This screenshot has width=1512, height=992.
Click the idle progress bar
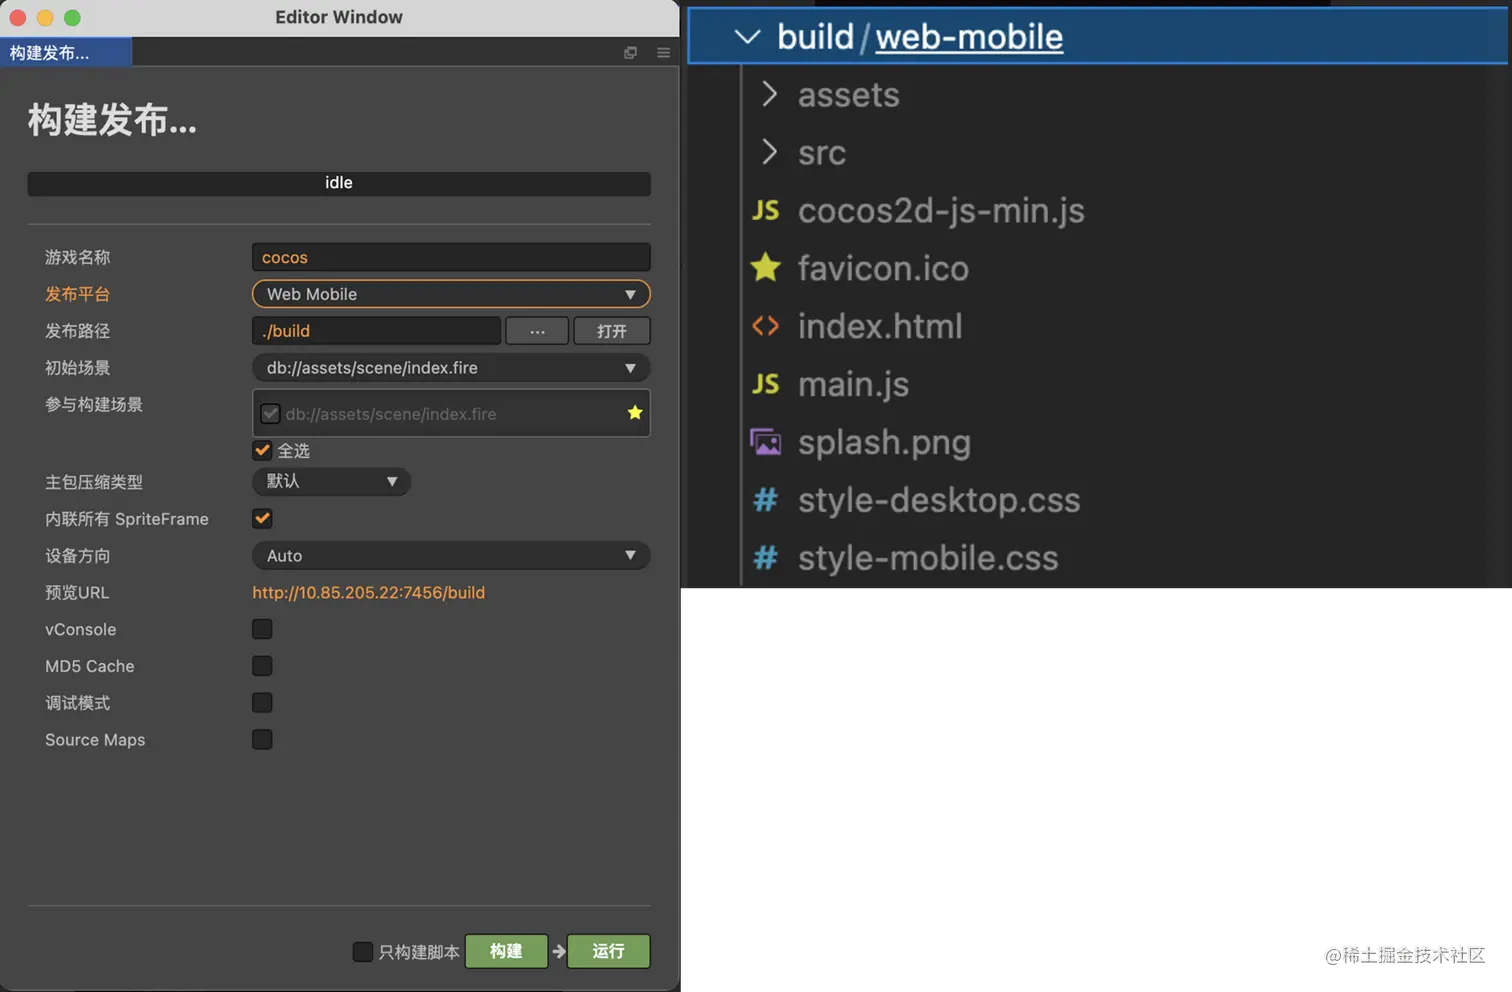pos(339,183)
